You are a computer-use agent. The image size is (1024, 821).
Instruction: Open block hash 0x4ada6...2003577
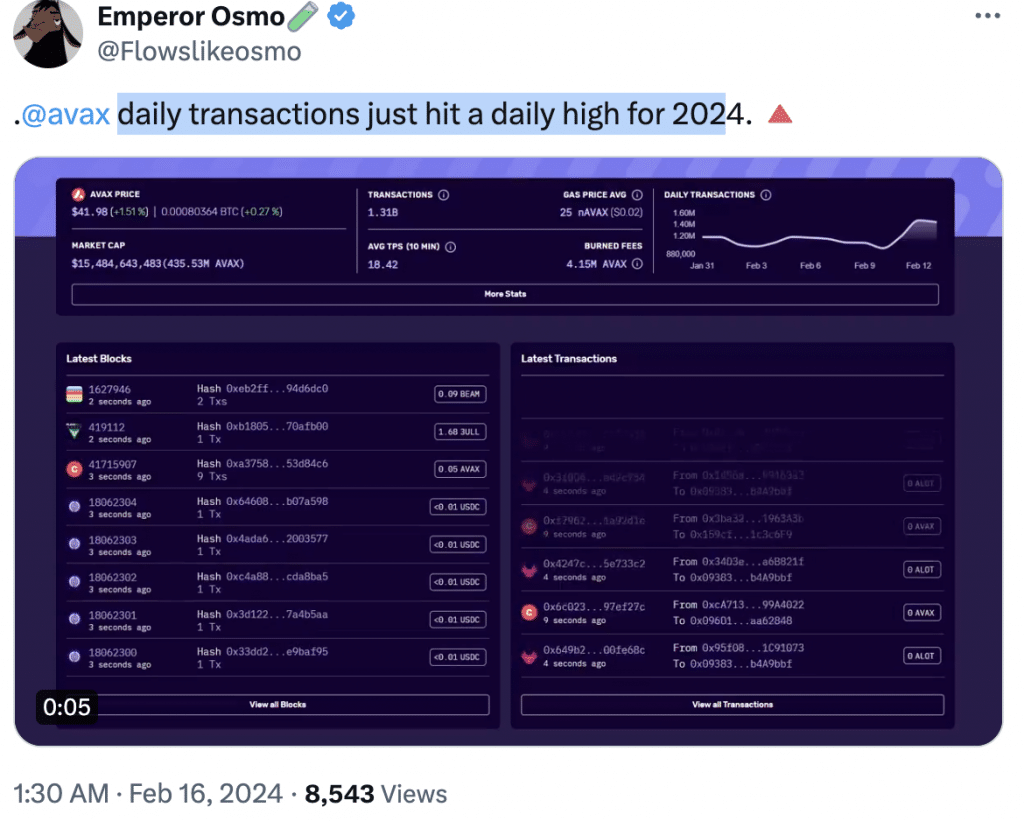tap(277, 539)
